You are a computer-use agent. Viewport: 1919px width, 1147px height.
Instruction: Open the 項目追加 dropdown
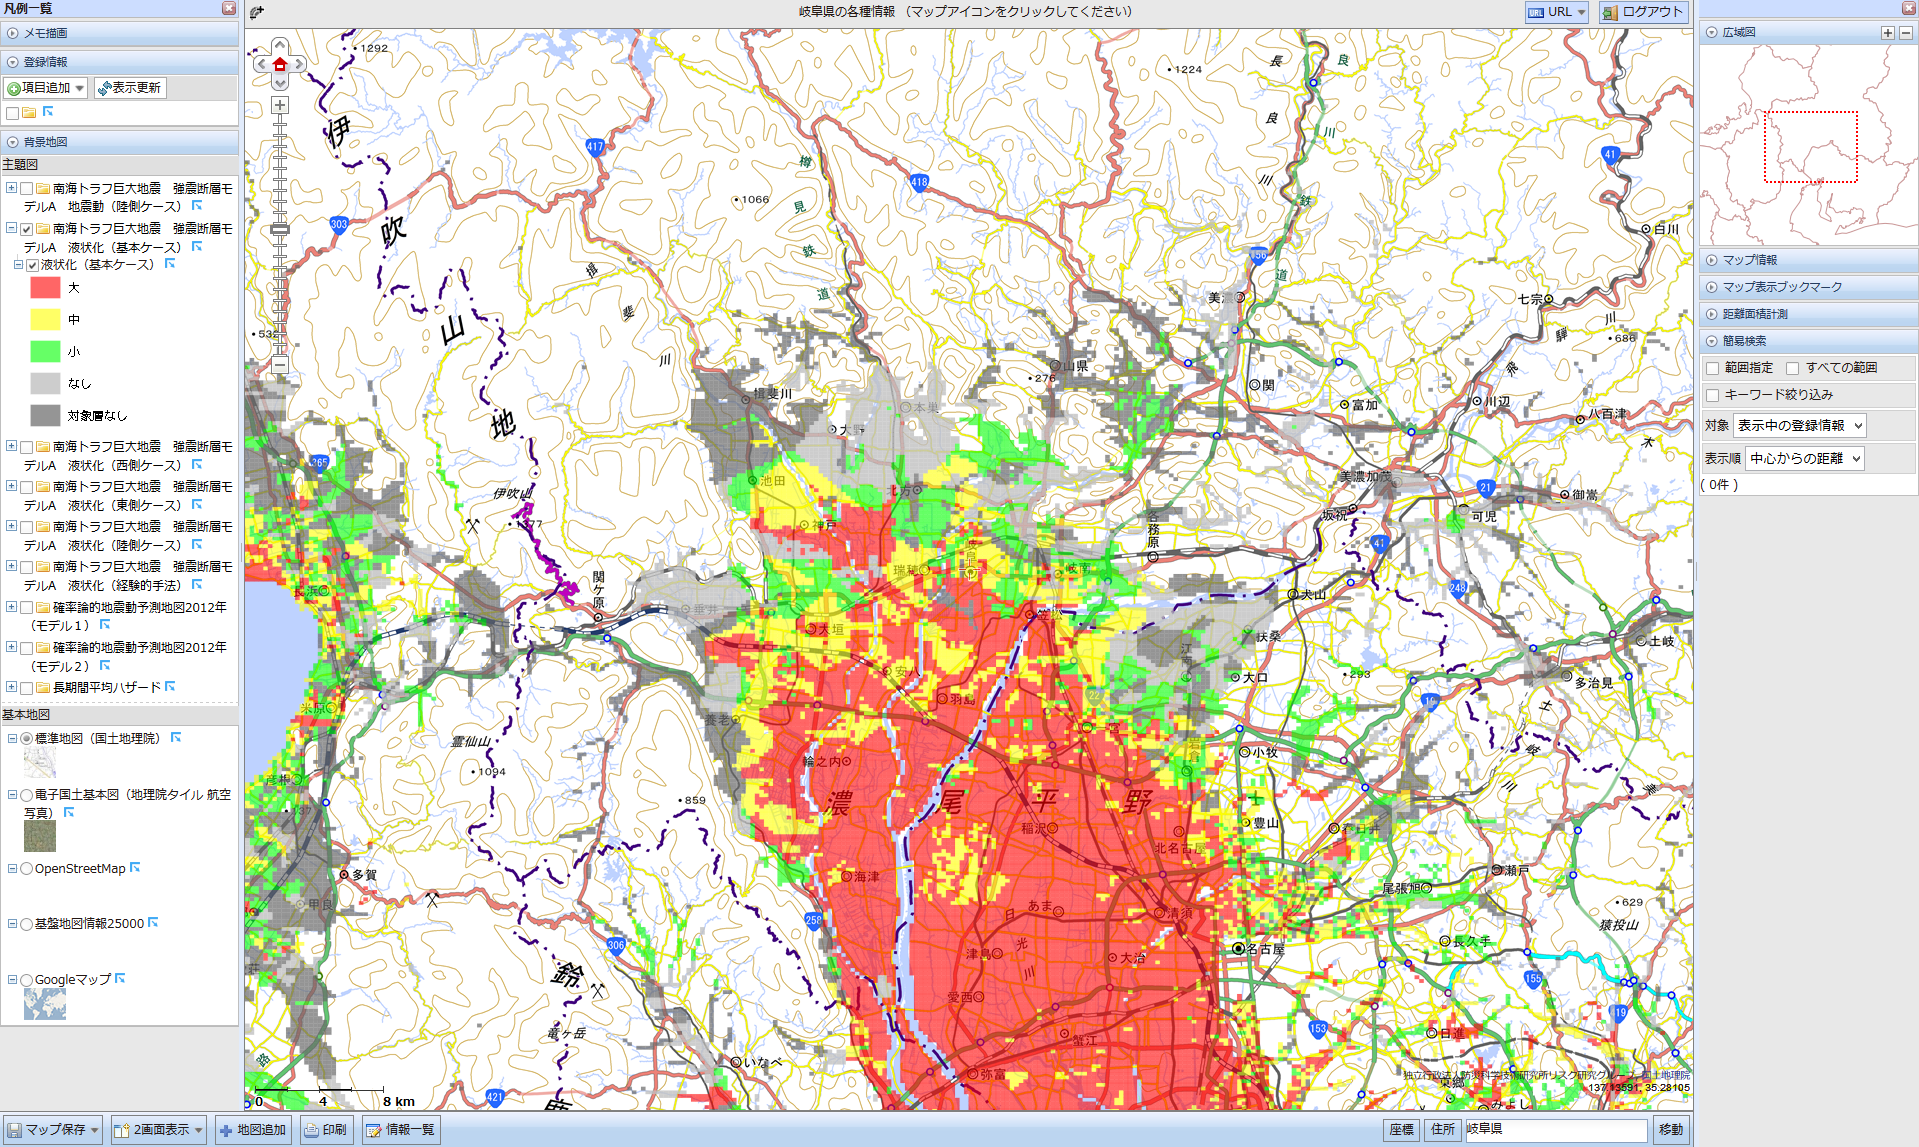pos(46,88)
